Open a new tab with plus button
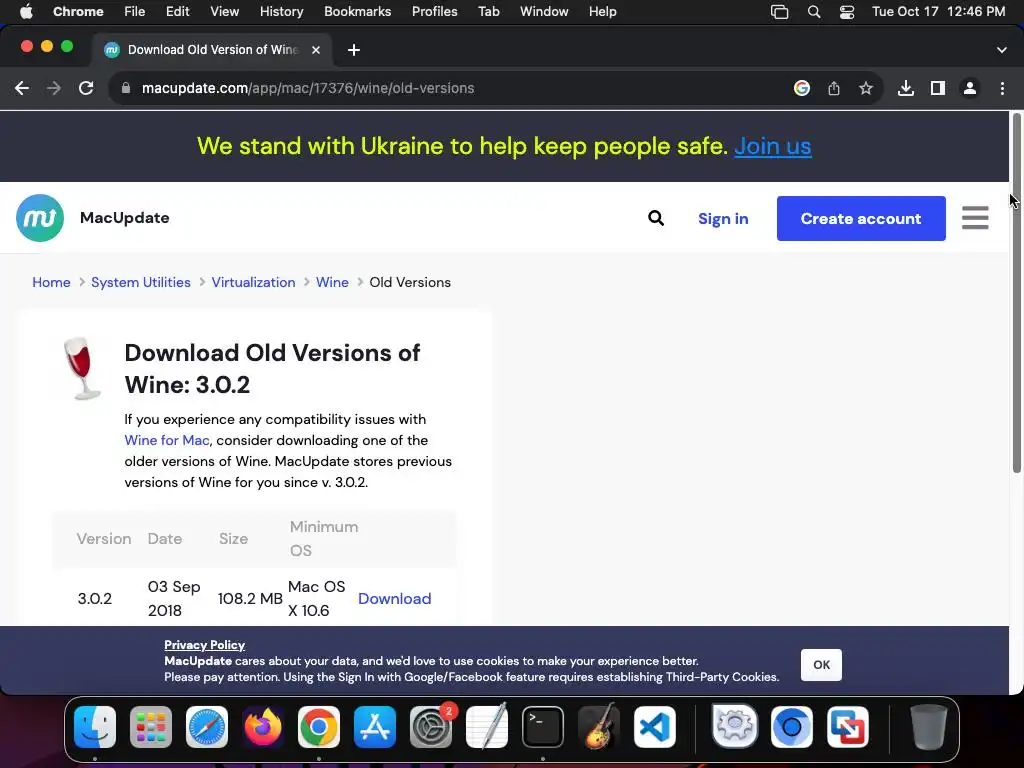1024x768 pixels. pos(354,50)
